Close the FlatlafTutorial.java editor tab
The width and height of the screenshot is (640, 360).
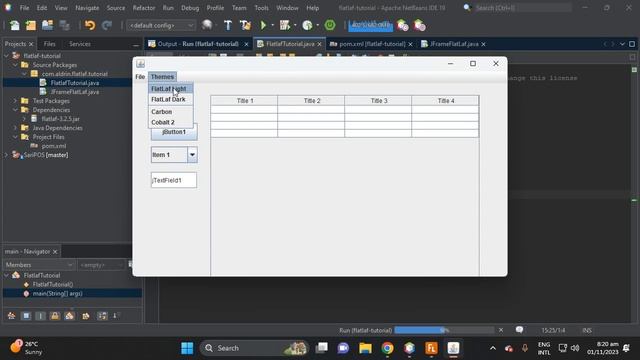tap(320, 44)
